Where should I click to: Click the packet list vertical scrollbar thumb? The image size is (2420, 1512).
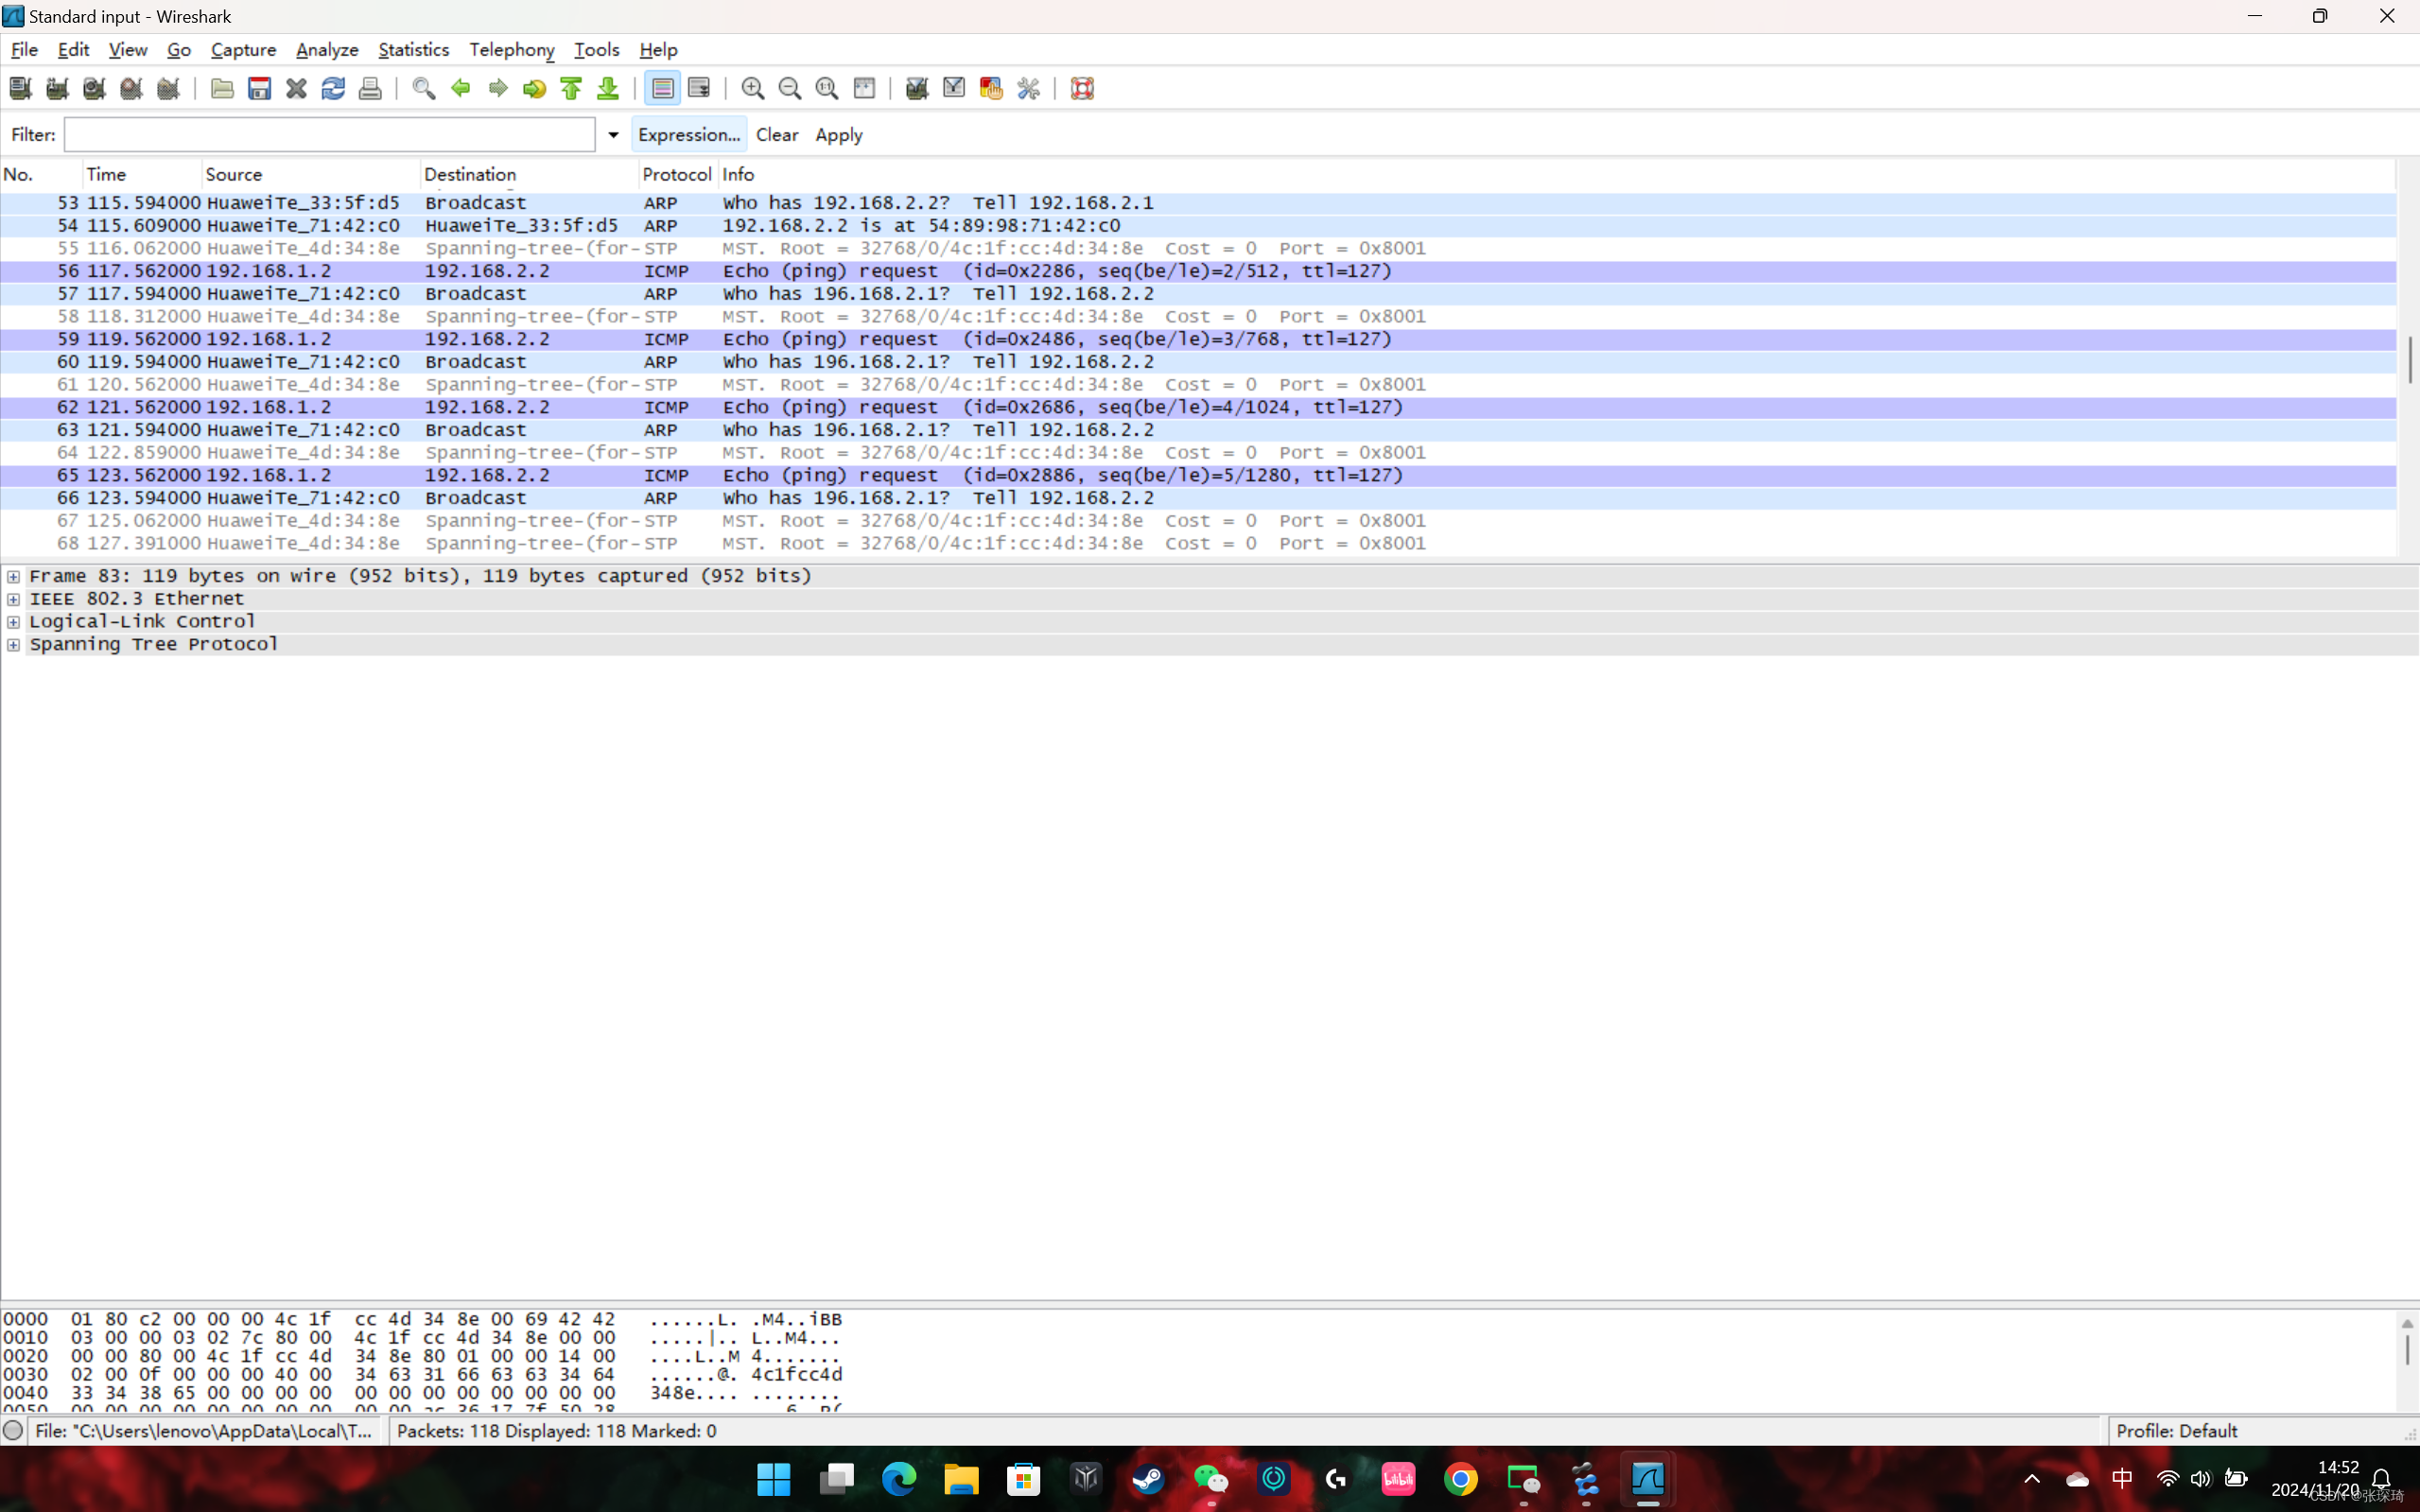2409,359
